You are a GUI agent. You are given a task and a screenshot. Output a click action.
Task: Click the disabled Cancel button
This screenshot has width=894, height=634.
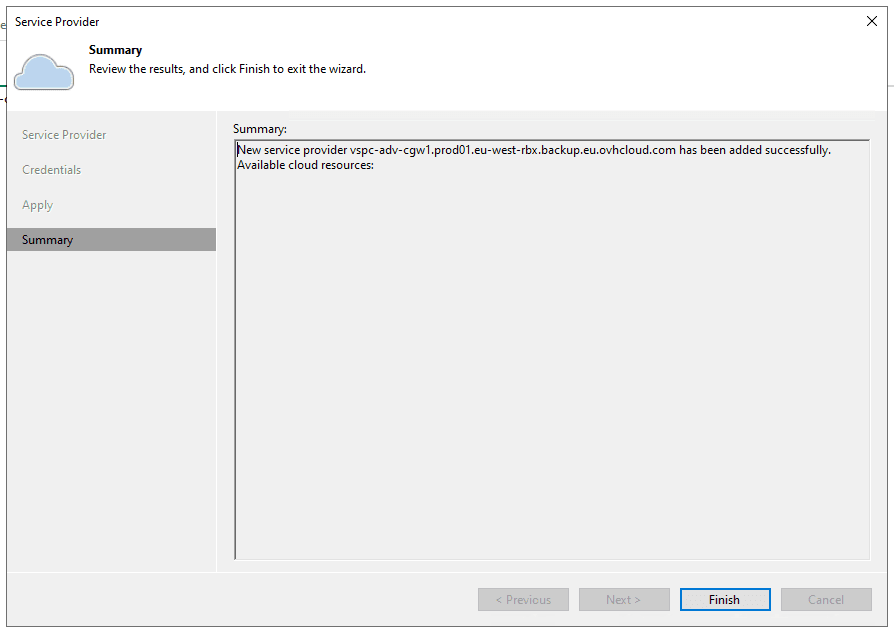[826, 599]
